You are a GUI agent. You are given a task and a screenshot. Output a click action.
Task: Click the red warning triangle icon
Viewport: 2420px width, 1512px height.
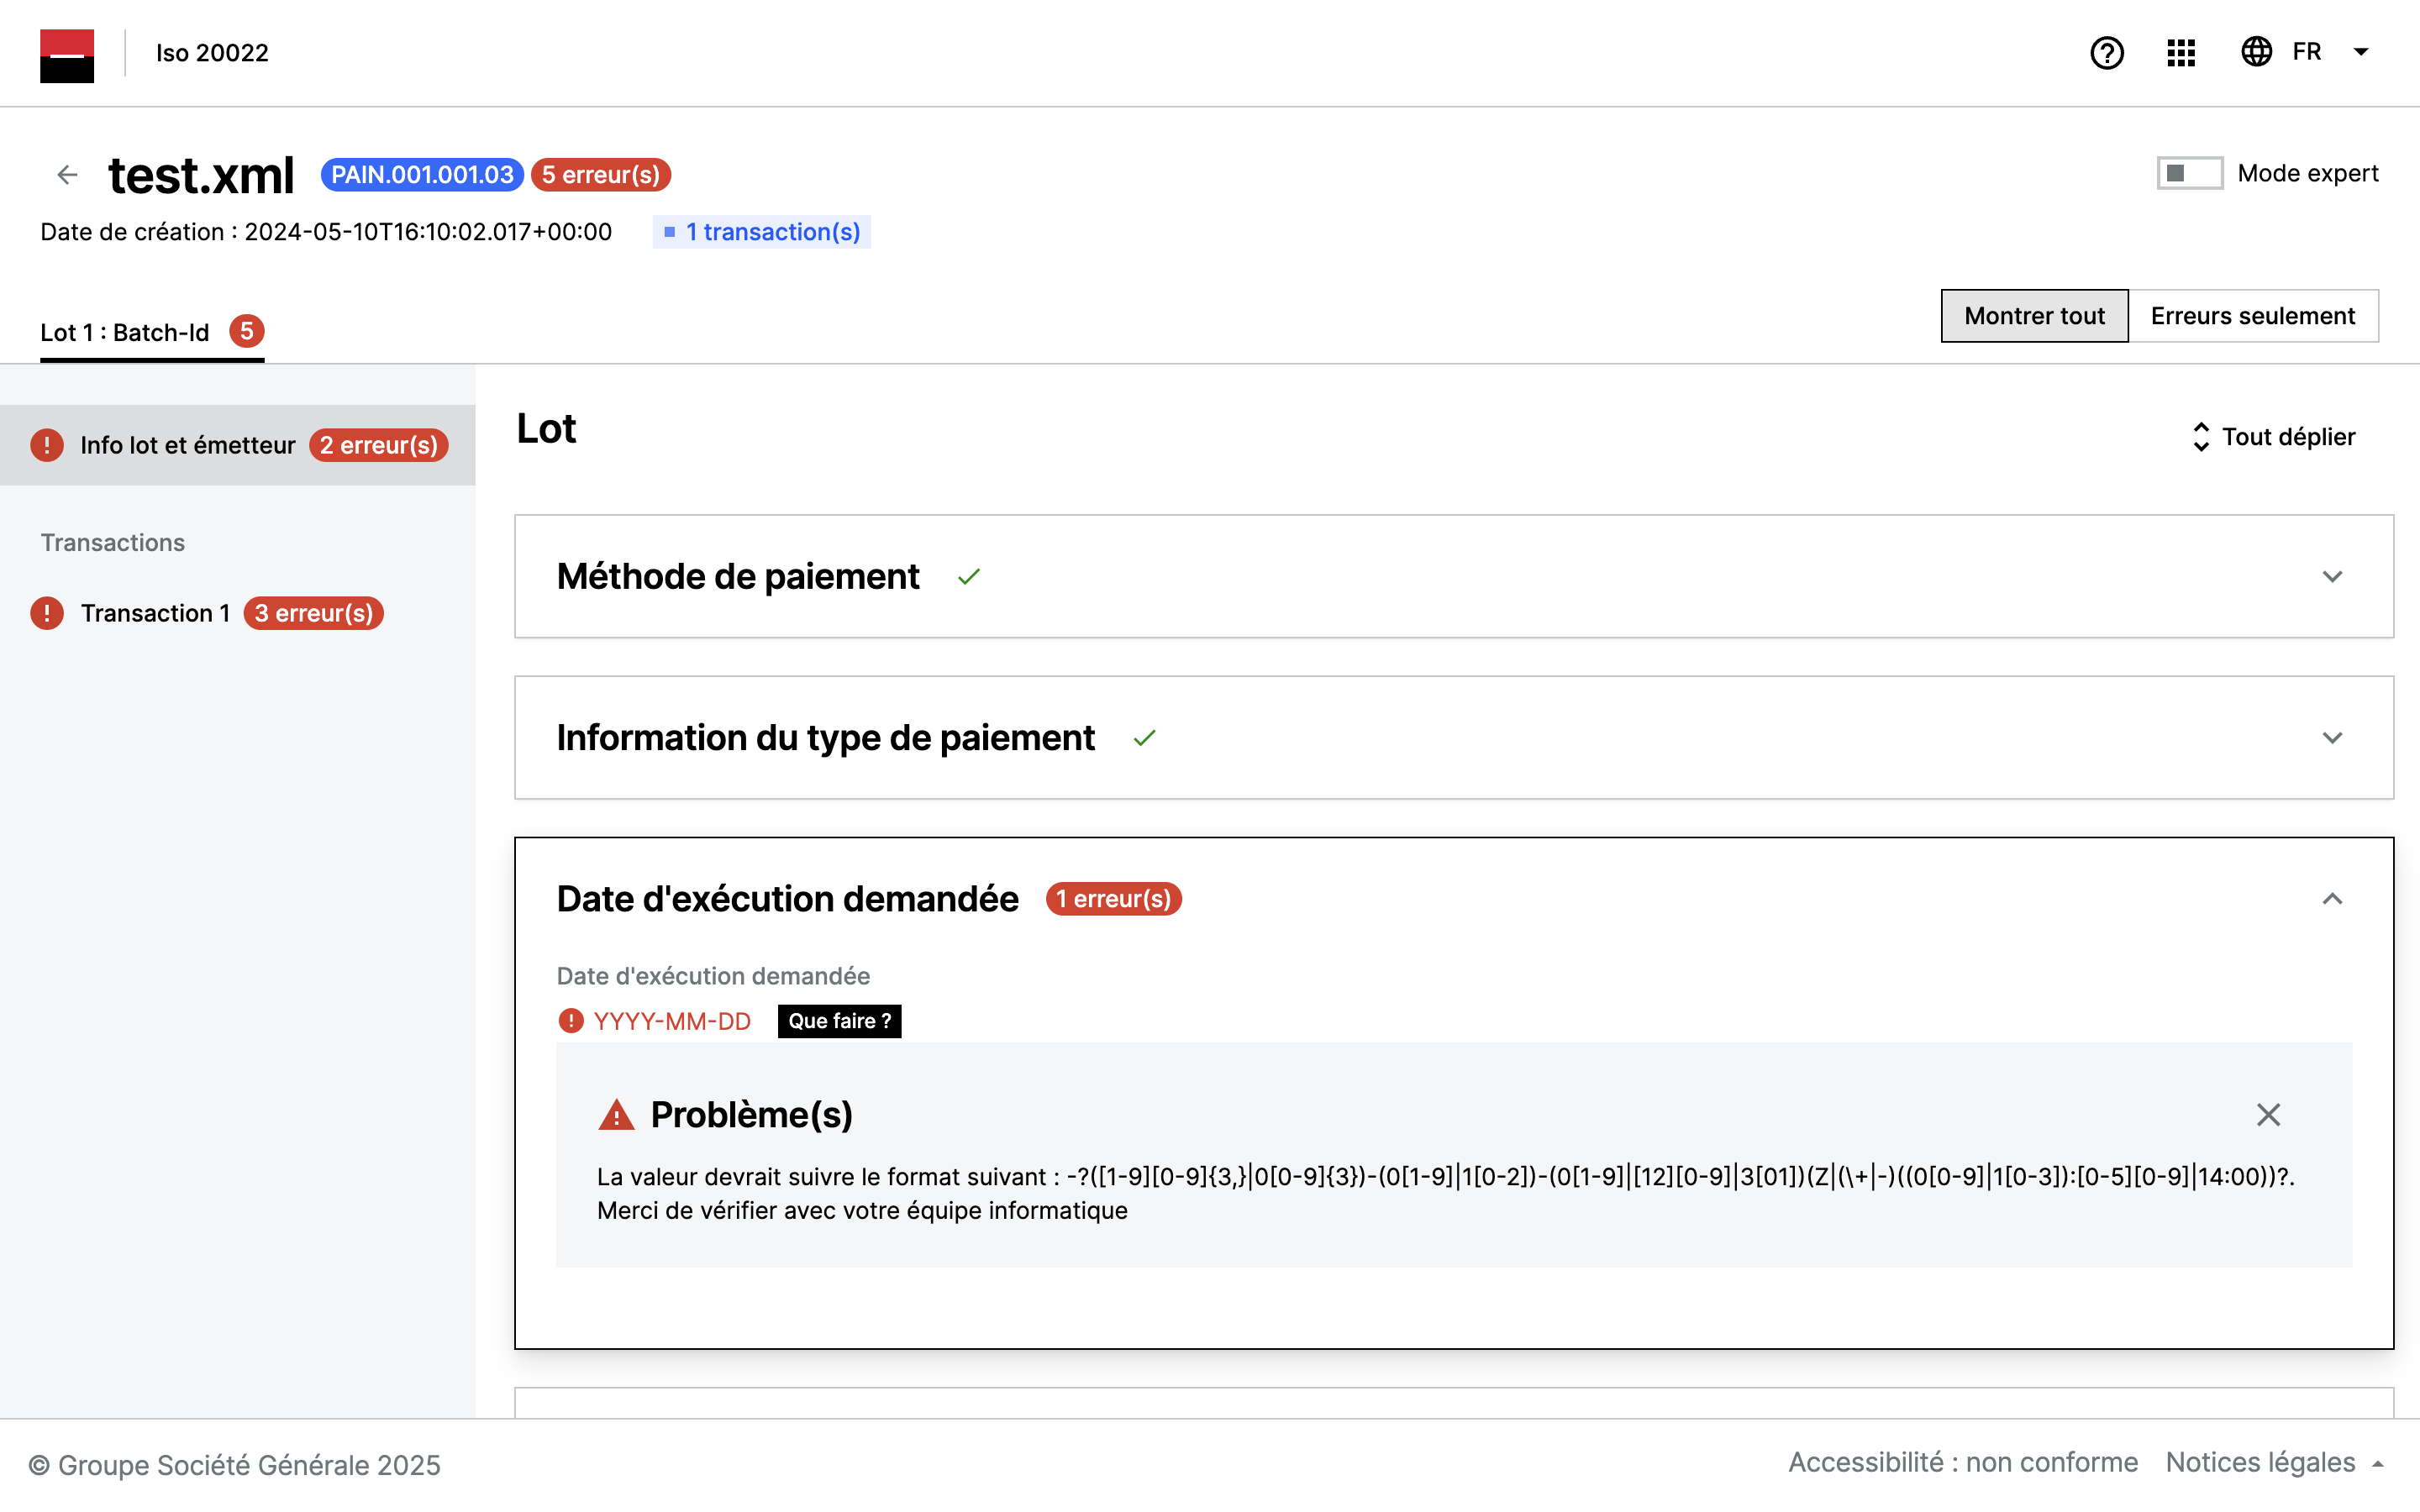616,1115
